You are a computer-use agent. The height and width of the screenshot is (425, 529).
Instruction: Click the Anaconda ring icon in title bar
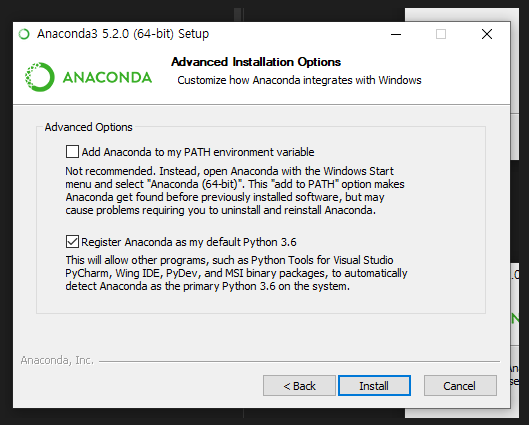pyautogui.click(x=24, y=34)
